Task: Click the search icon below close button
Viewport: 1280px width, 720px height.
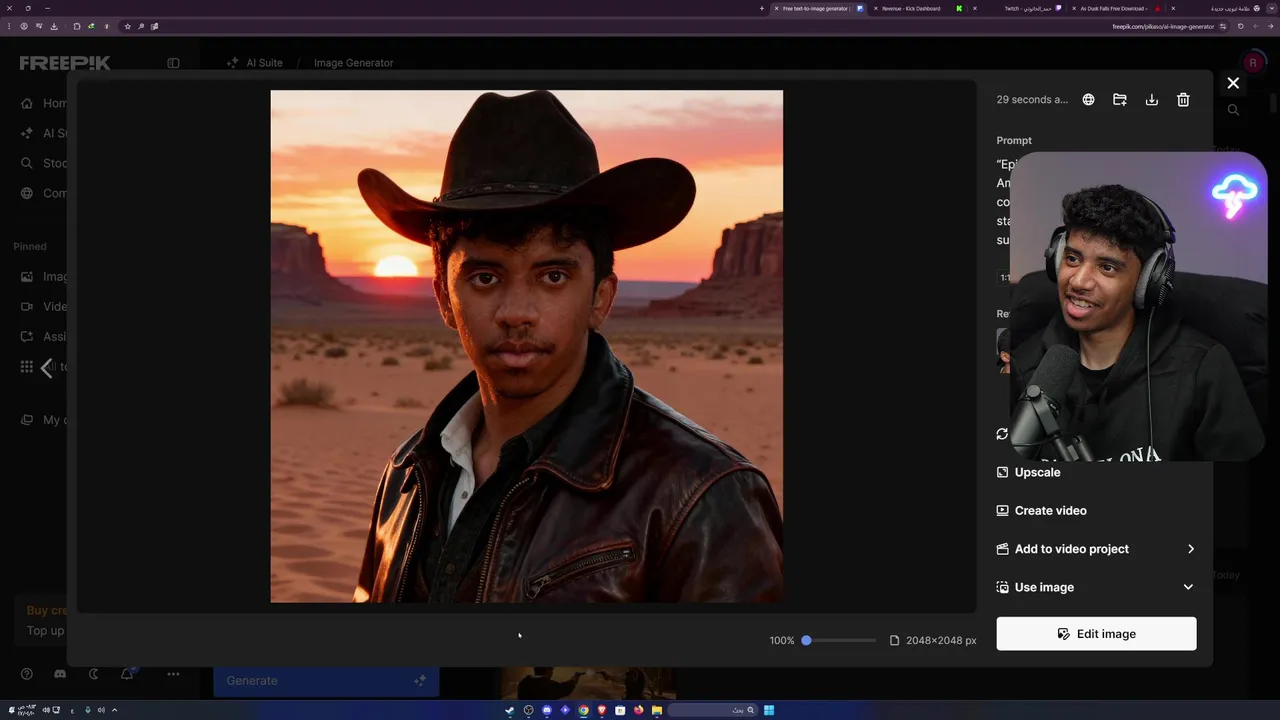Action: click(1233, 110)
